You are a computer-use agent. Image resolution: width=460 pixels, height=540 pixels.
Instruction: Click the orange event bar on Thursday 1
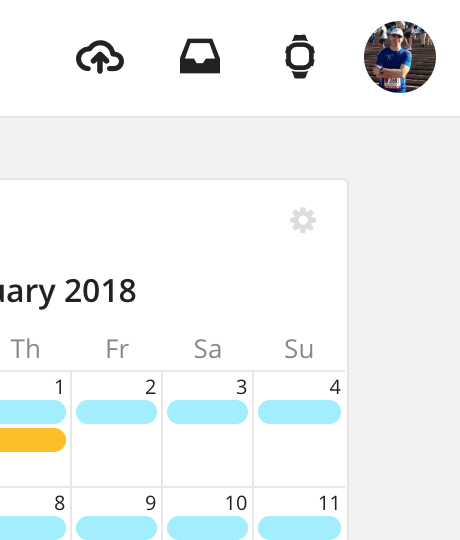click(33, 440)
